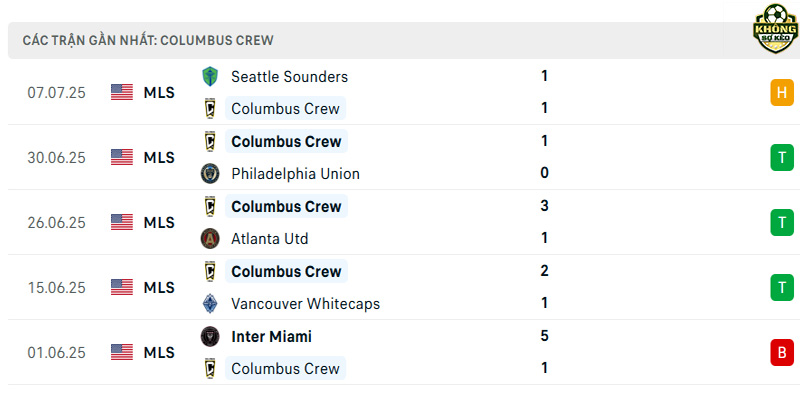Screen dimensions: 800x400
Task: Click the Vancouver Whitecaps club logo
Action: 210,303
